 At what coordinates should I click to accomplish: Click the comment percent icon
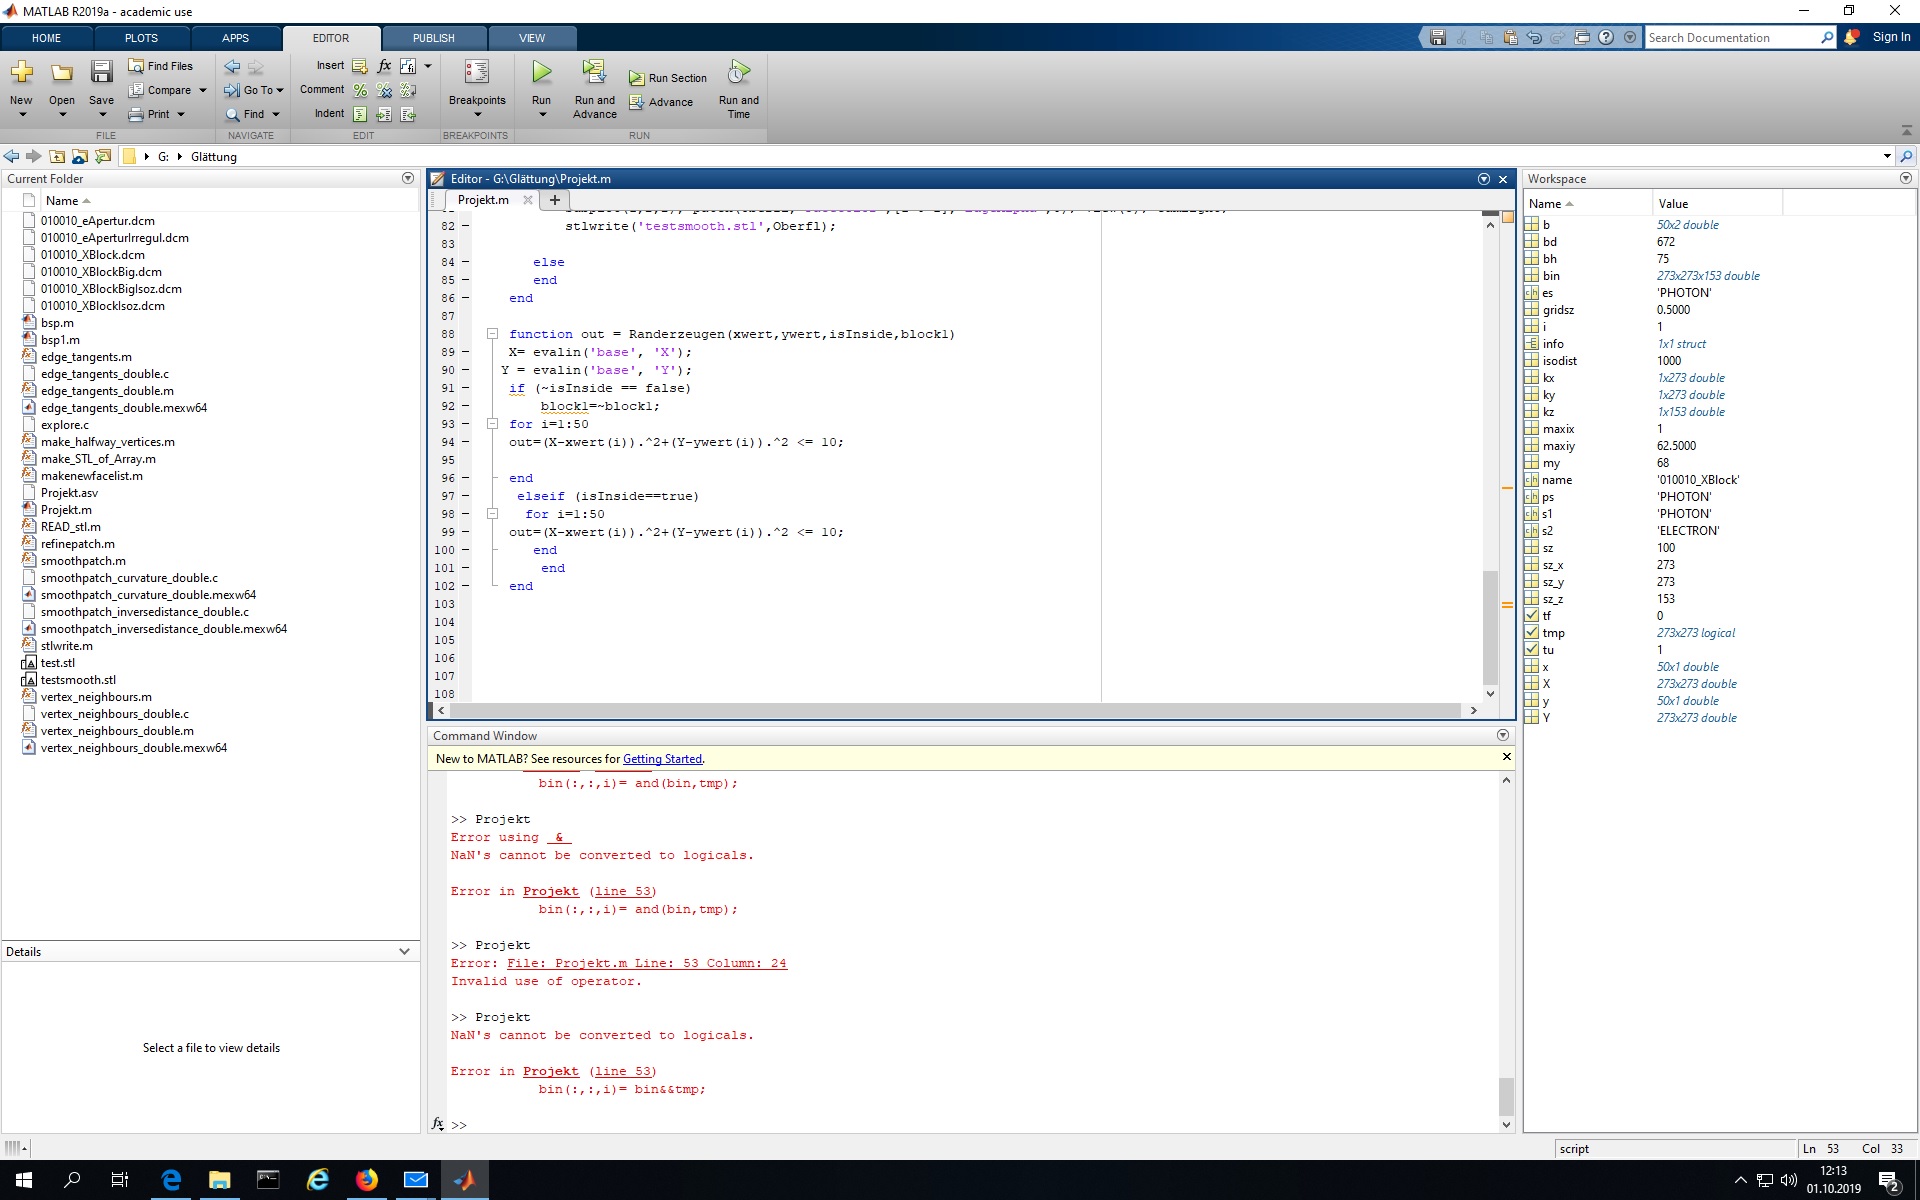click(360, 90)
